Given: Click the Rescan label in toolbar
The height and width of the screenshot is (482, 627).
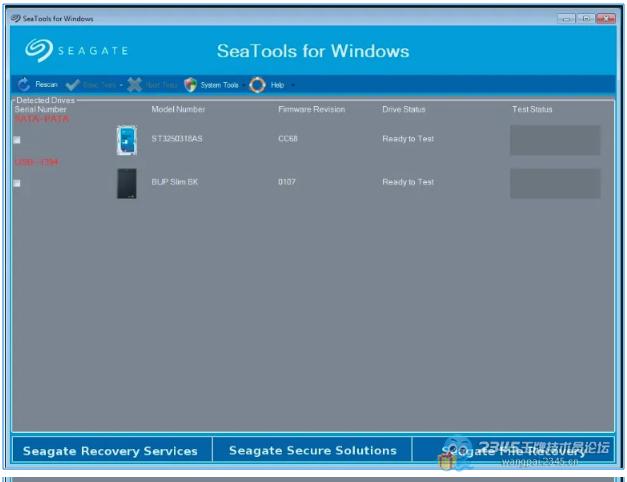Looking at the screenshot, I should click(46, 86).
